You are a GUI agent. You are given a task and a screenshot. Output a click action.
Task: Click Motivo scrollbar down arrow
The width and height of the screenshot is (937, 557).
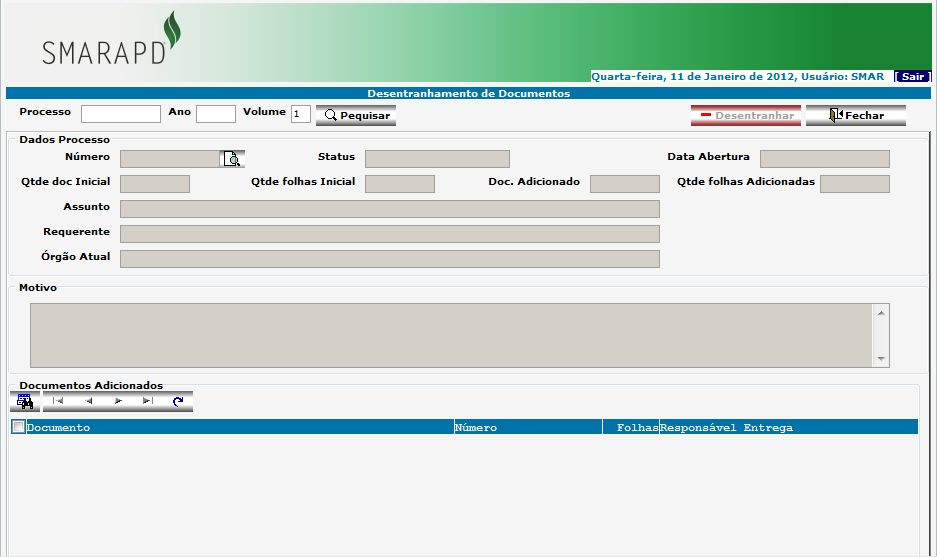881,359
